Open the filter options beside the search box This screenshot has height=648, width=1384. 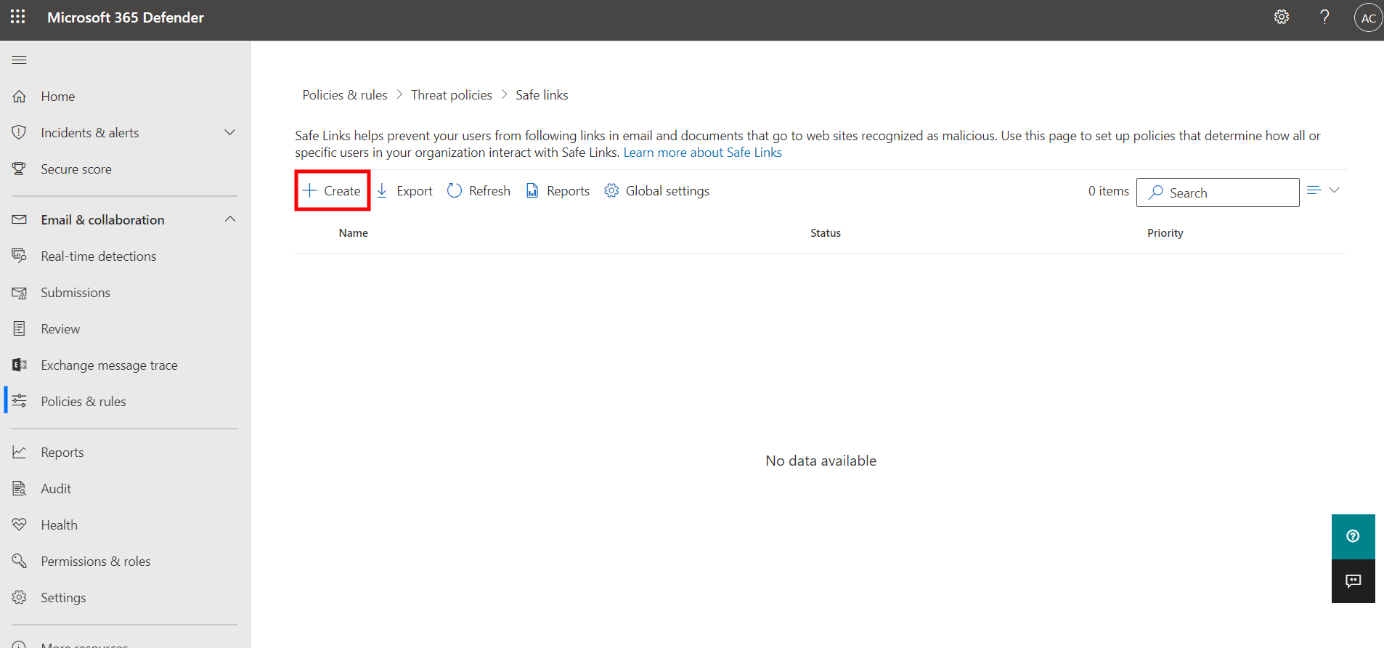point(1314,190)
